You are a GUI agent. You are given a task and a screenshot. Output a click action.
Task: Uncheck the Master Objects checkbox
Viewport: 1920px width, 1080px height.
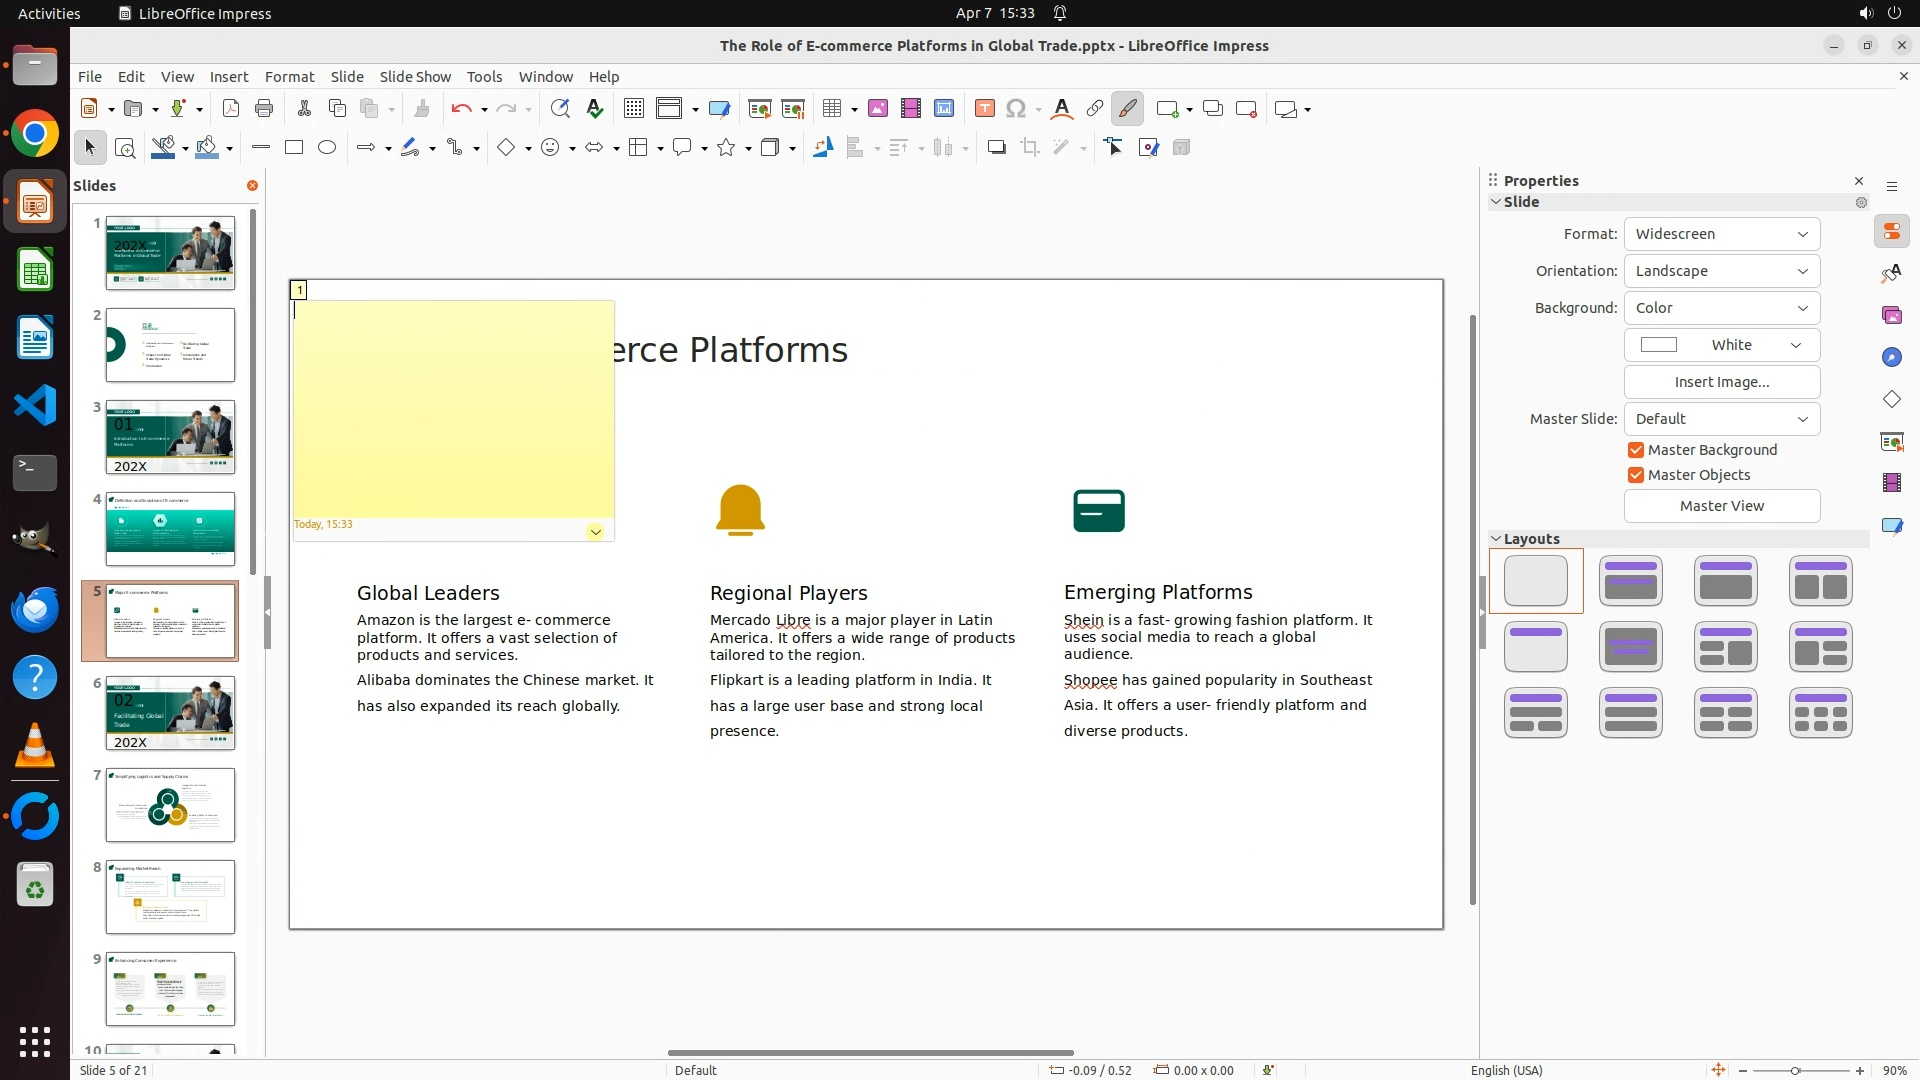(1636, 475)
